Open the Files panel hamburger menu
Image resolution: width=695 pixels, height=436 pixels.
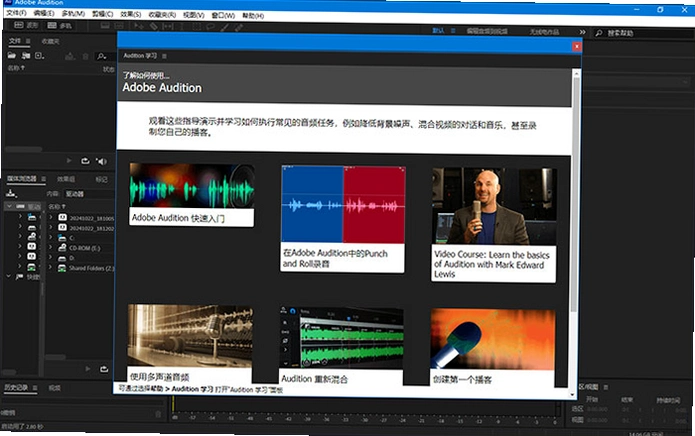28,41
